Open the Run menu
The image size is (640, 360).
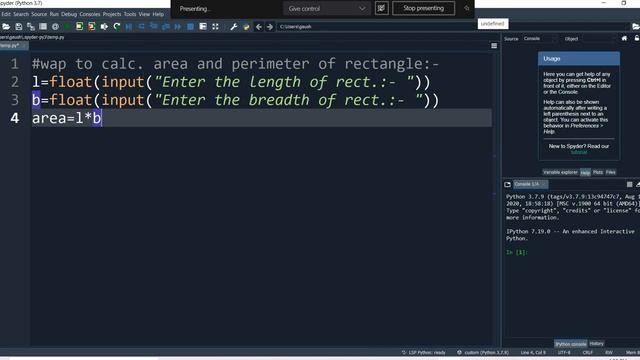(54, 14)
